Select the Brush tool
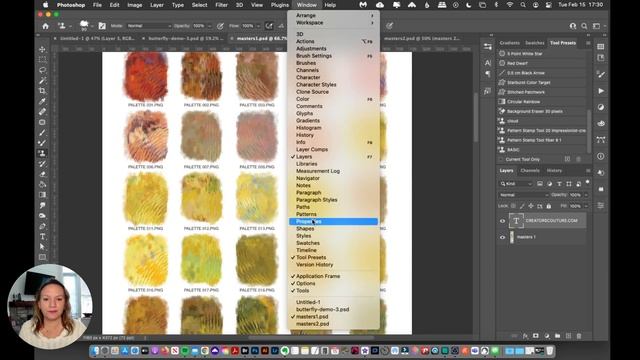Image resolution: width=640 pixels, height=360 pixels. pyautogui.click(x=42, y=133)
